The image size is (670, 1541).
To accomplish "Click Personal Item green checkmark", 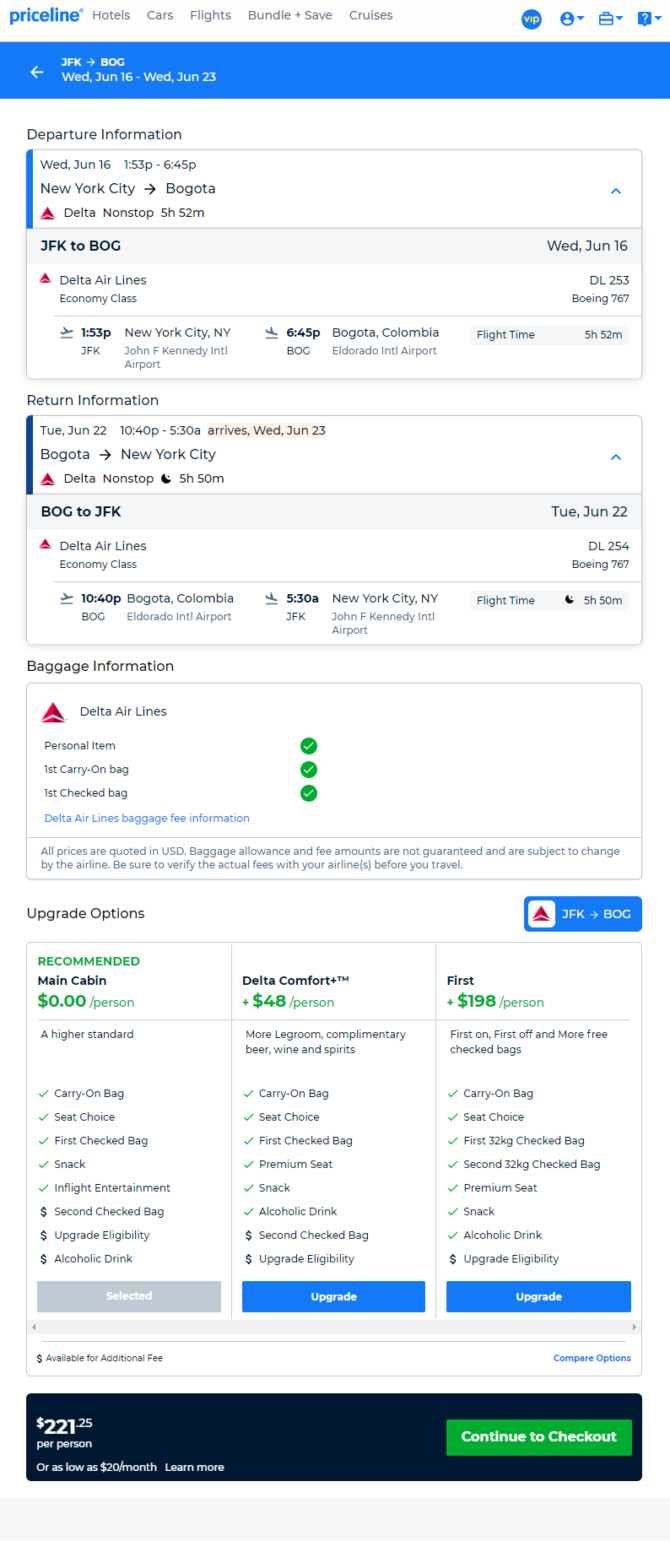I will (309, 746).
